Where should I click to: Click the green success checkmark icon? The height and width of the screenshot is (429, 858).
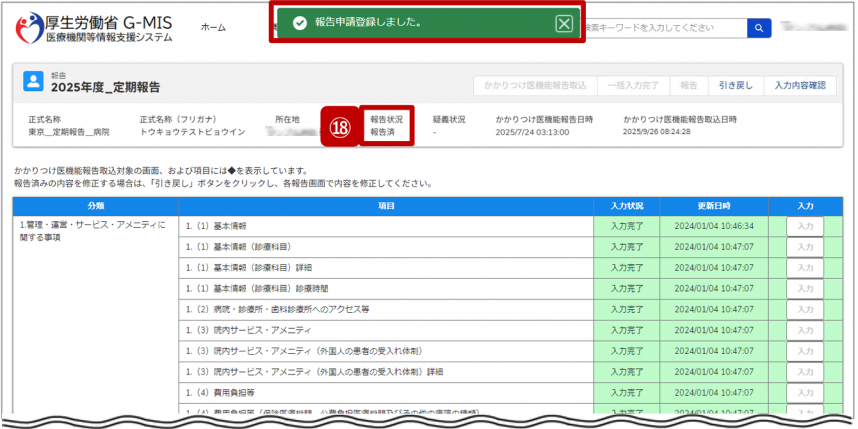pyautogui.click(x=299, y=23)
